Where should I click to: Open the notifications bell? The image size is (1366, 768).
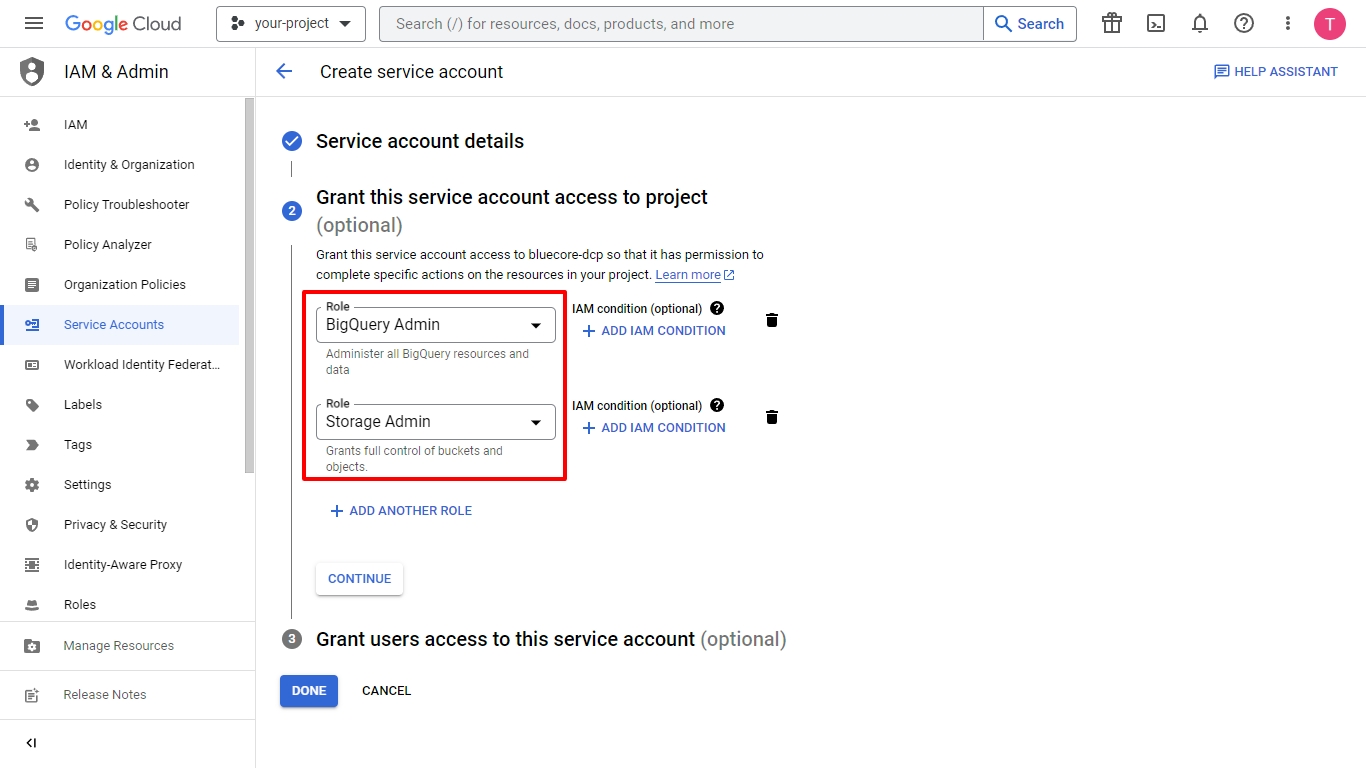pos(1200,24)
